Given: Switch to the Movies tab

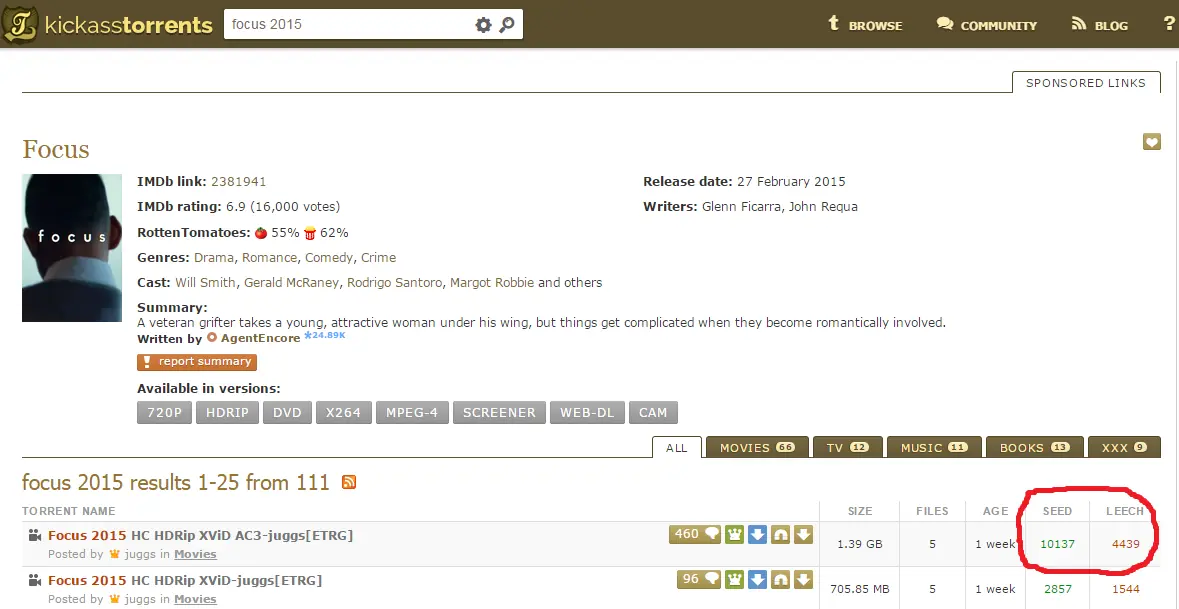Looking at the screenshot, I should click(757, 447).
